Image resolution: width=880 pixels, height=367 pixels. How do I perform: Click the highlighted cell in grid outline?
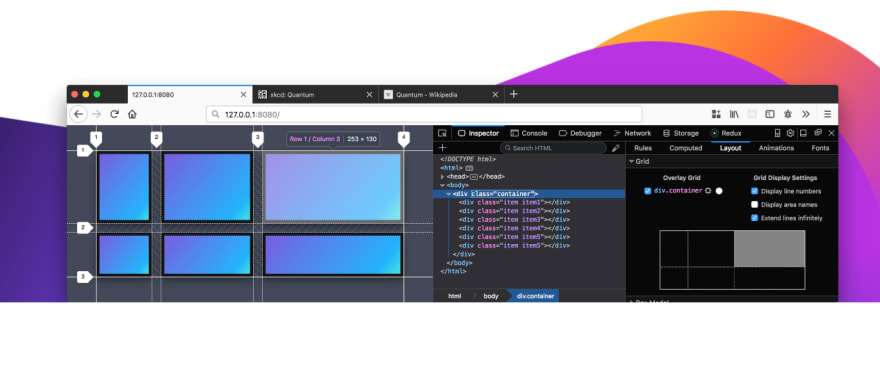tap(769, 249)
